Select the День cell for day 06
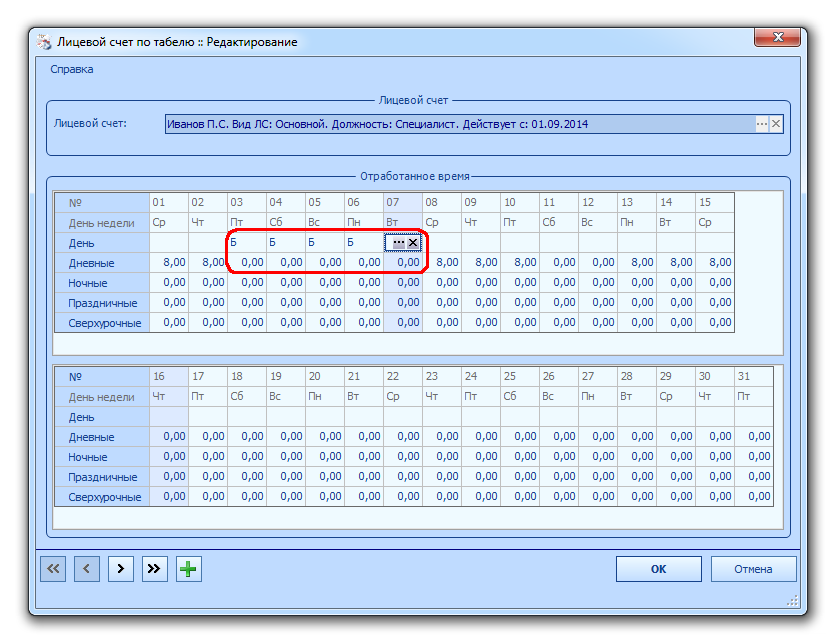This screenshot has height=638, width=831. (x=364, y=243)
